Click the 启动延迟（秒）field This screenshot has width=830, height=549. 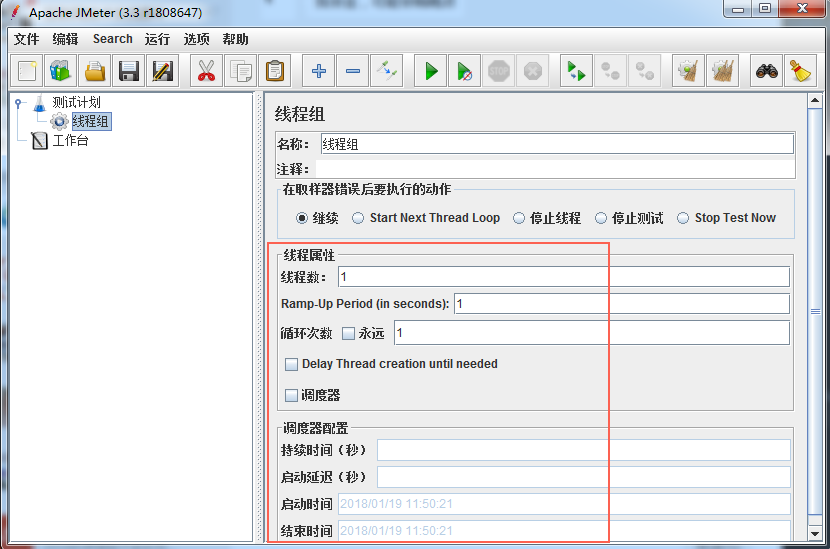tap(583, 477)
